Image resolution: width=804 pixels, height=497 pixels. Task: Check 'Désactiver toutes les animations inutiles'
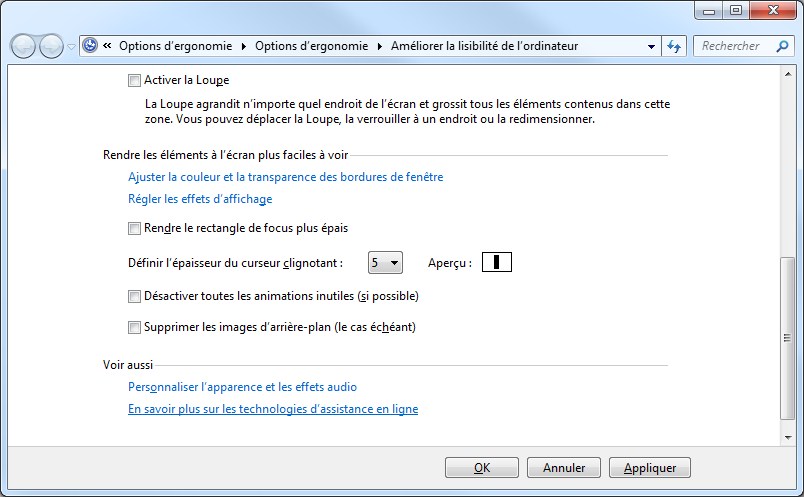point(135,296)
